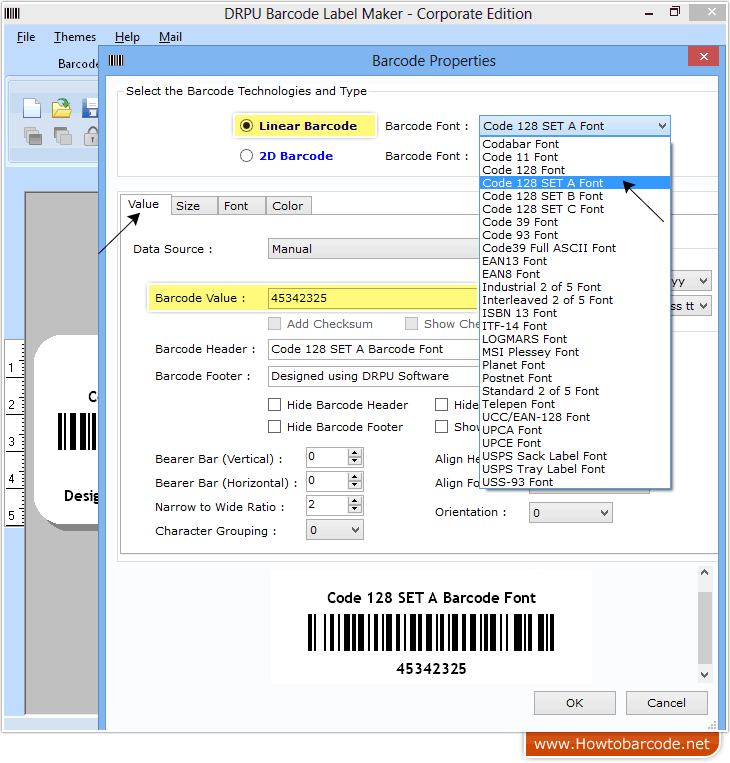The width and height of the screenshot is (730, 763).
Task: Choose EAN13 Font from the list
Action: (x=575, y=261)
